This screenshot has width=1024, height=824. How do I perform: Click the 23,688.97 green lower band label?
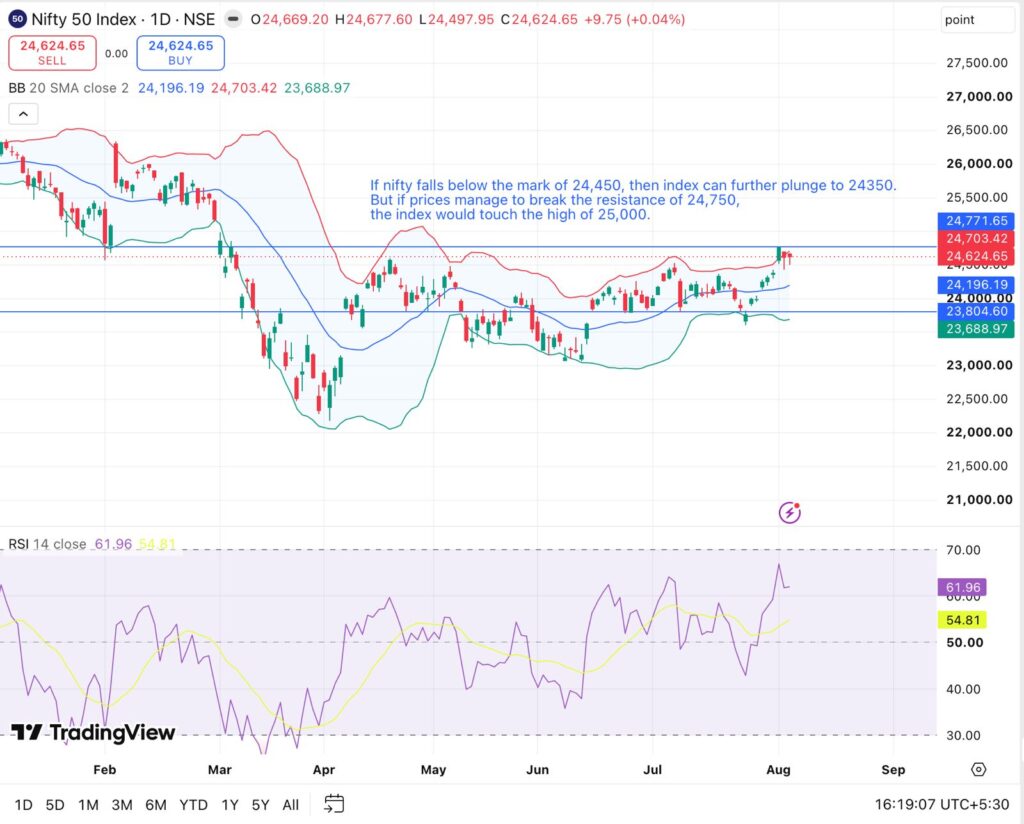[x=976, y=328]
